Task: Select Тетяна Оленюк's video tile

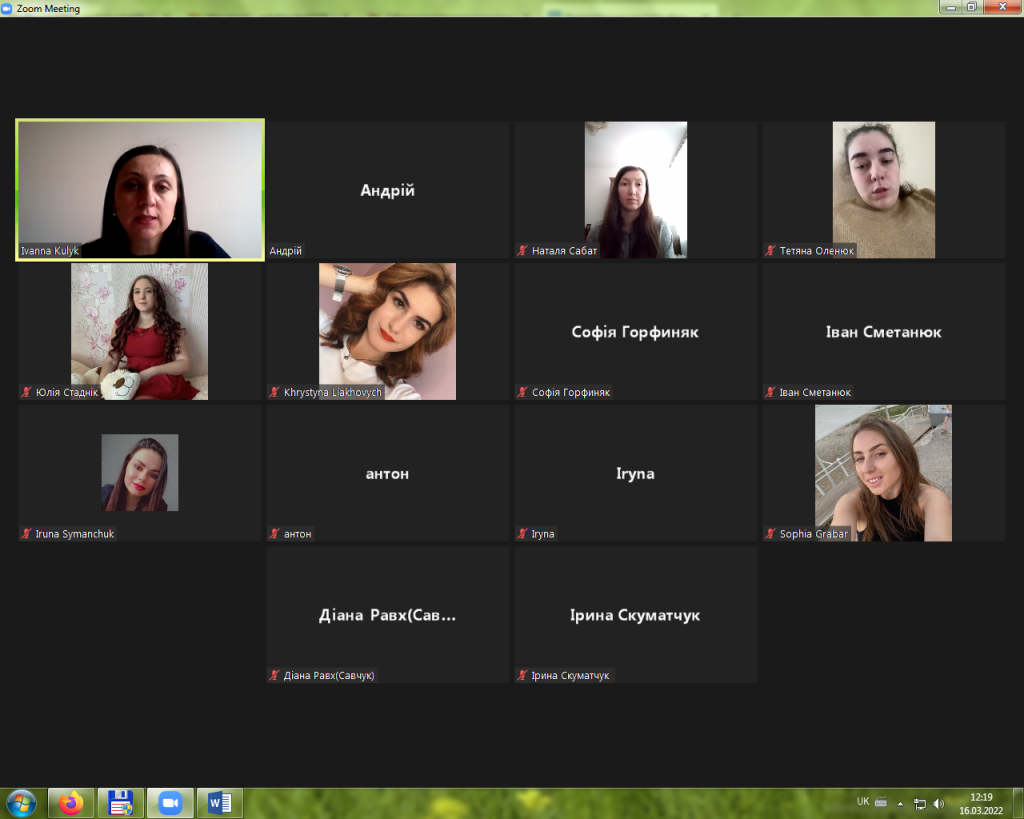Action: click(x=883, y=190)
